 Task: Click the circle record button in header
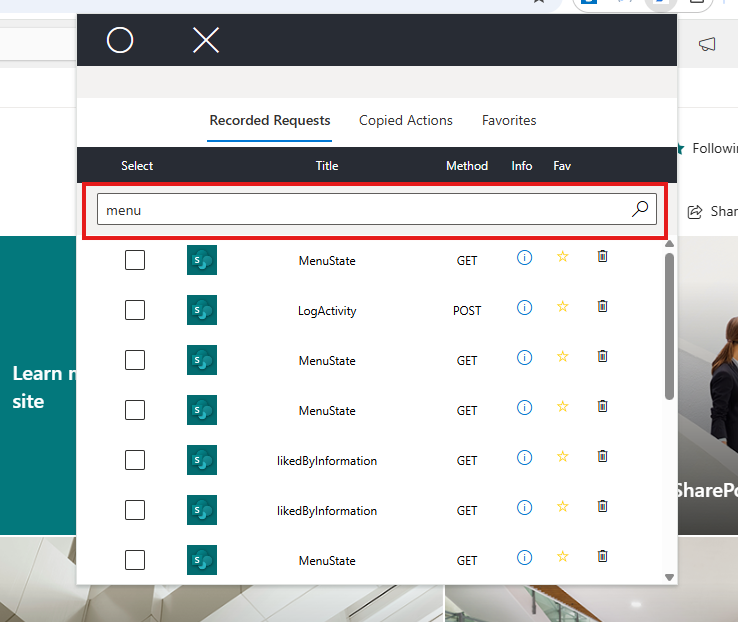tap(120, 40)
